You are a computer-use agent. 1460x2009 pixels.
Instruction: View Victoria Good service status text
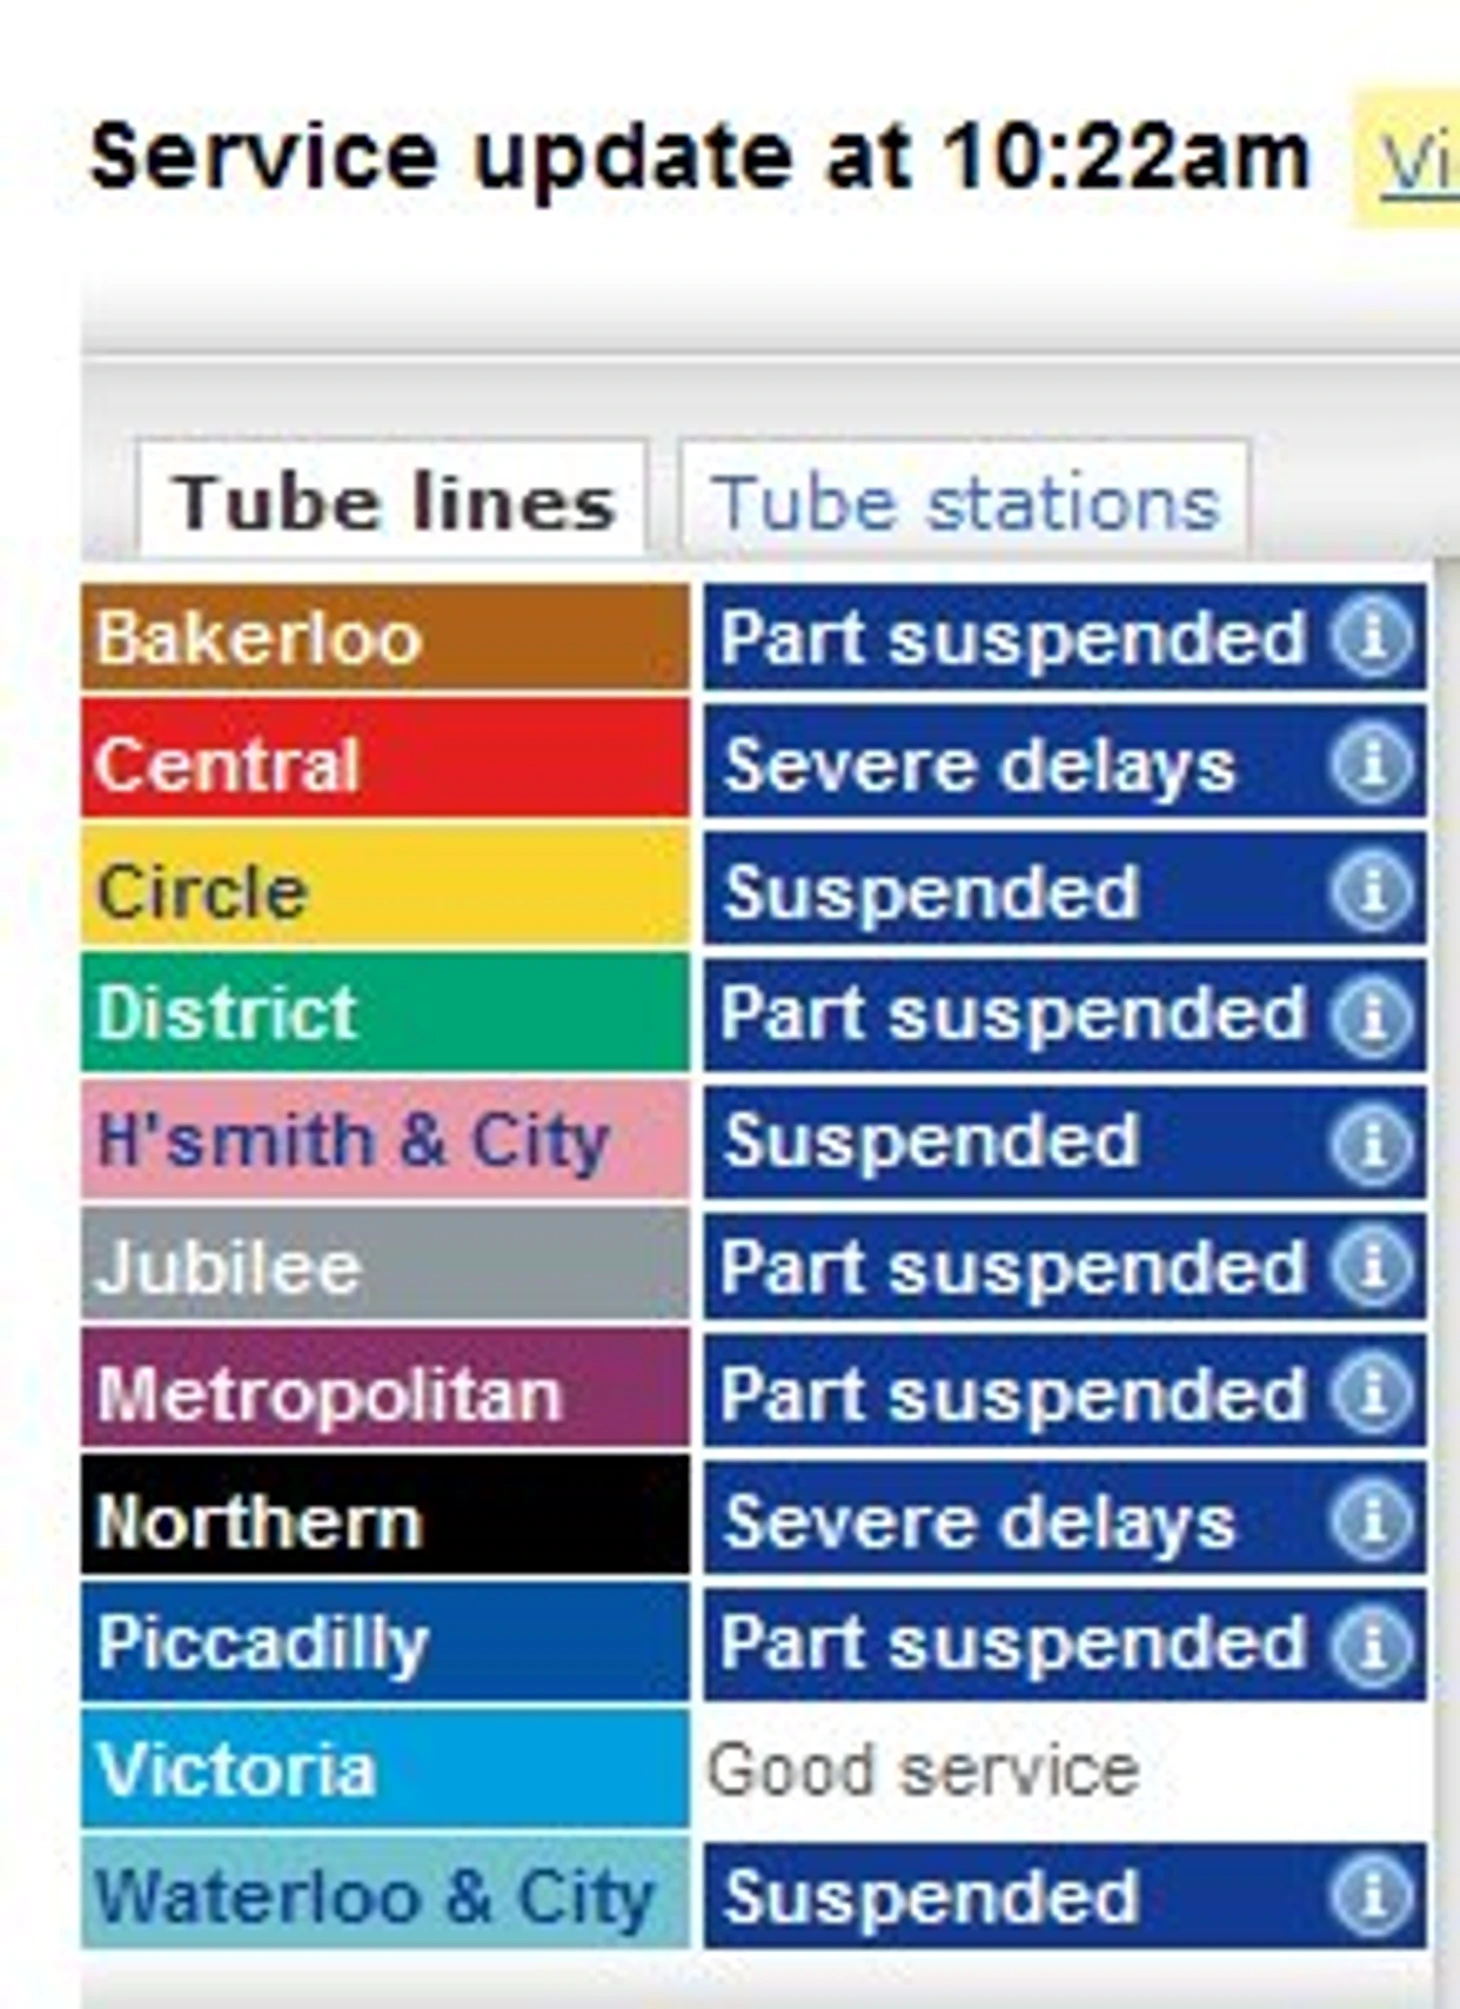click(923, 1770)
